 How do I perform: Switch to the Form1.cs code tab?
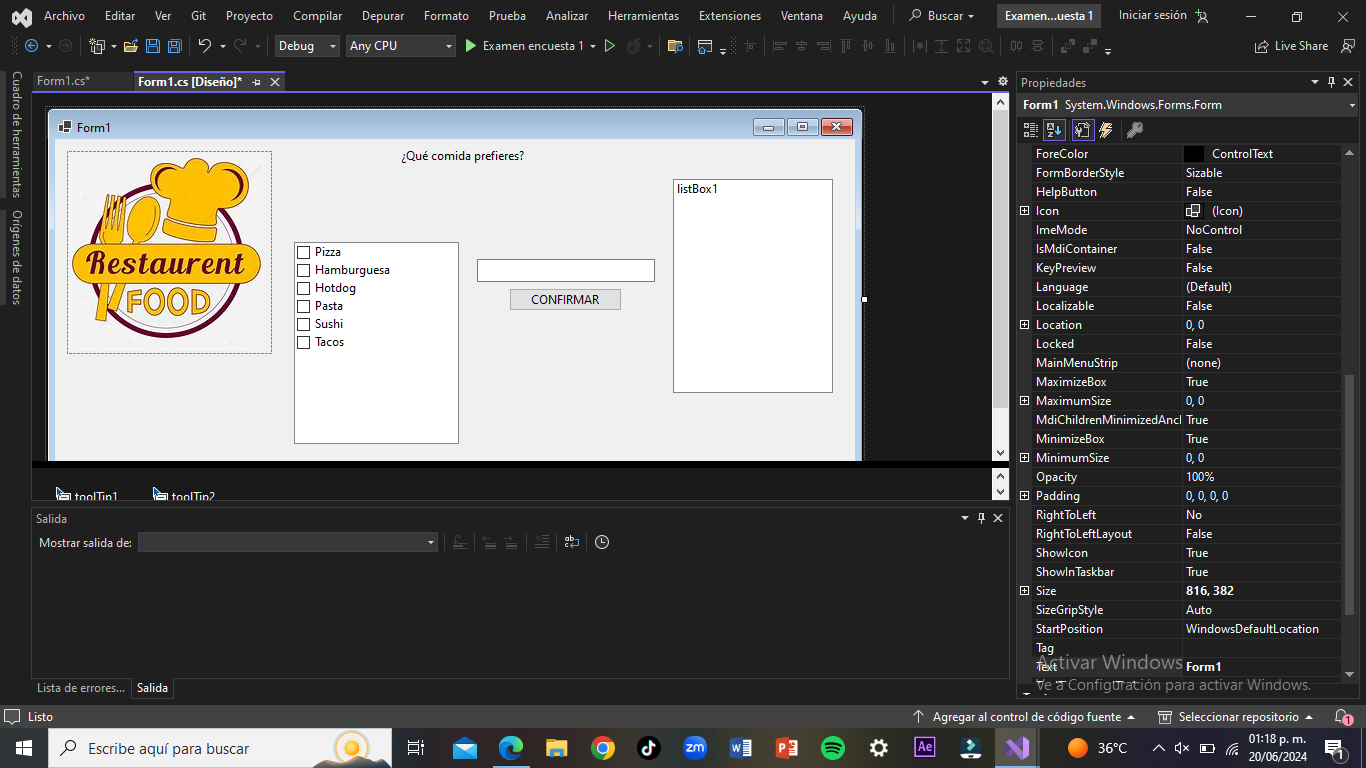point(64,81)
